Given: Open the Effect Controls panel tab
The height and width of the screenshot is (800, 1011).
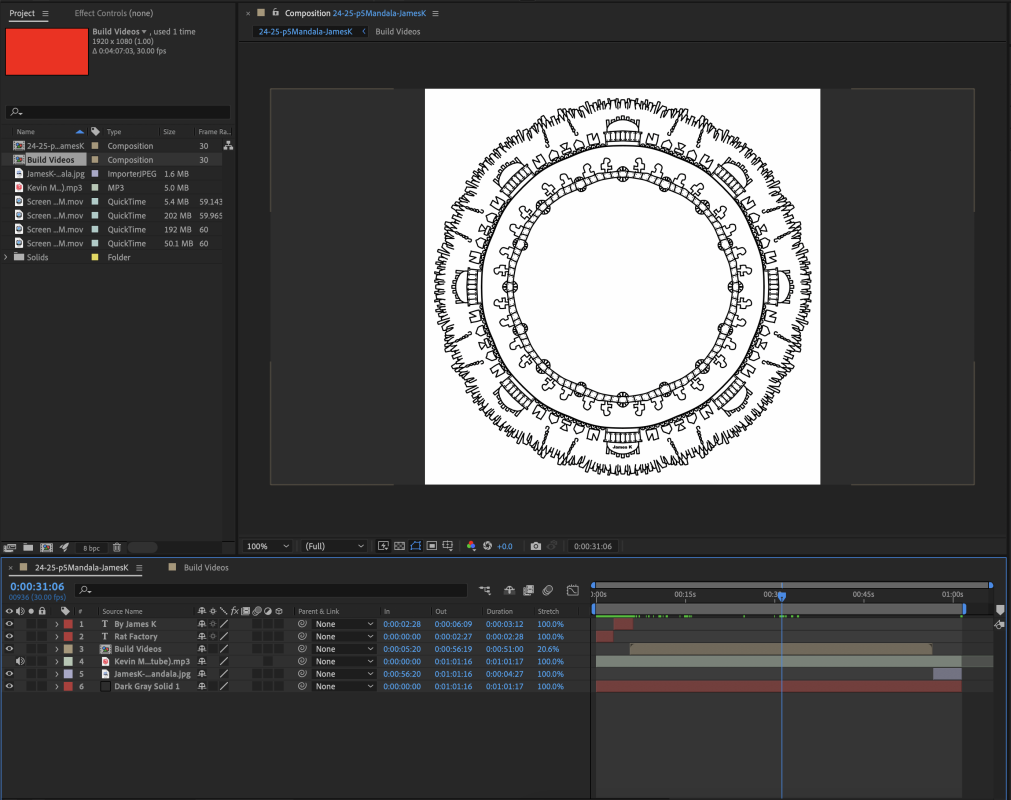Looking at the screenshot, I should [114, 13].
